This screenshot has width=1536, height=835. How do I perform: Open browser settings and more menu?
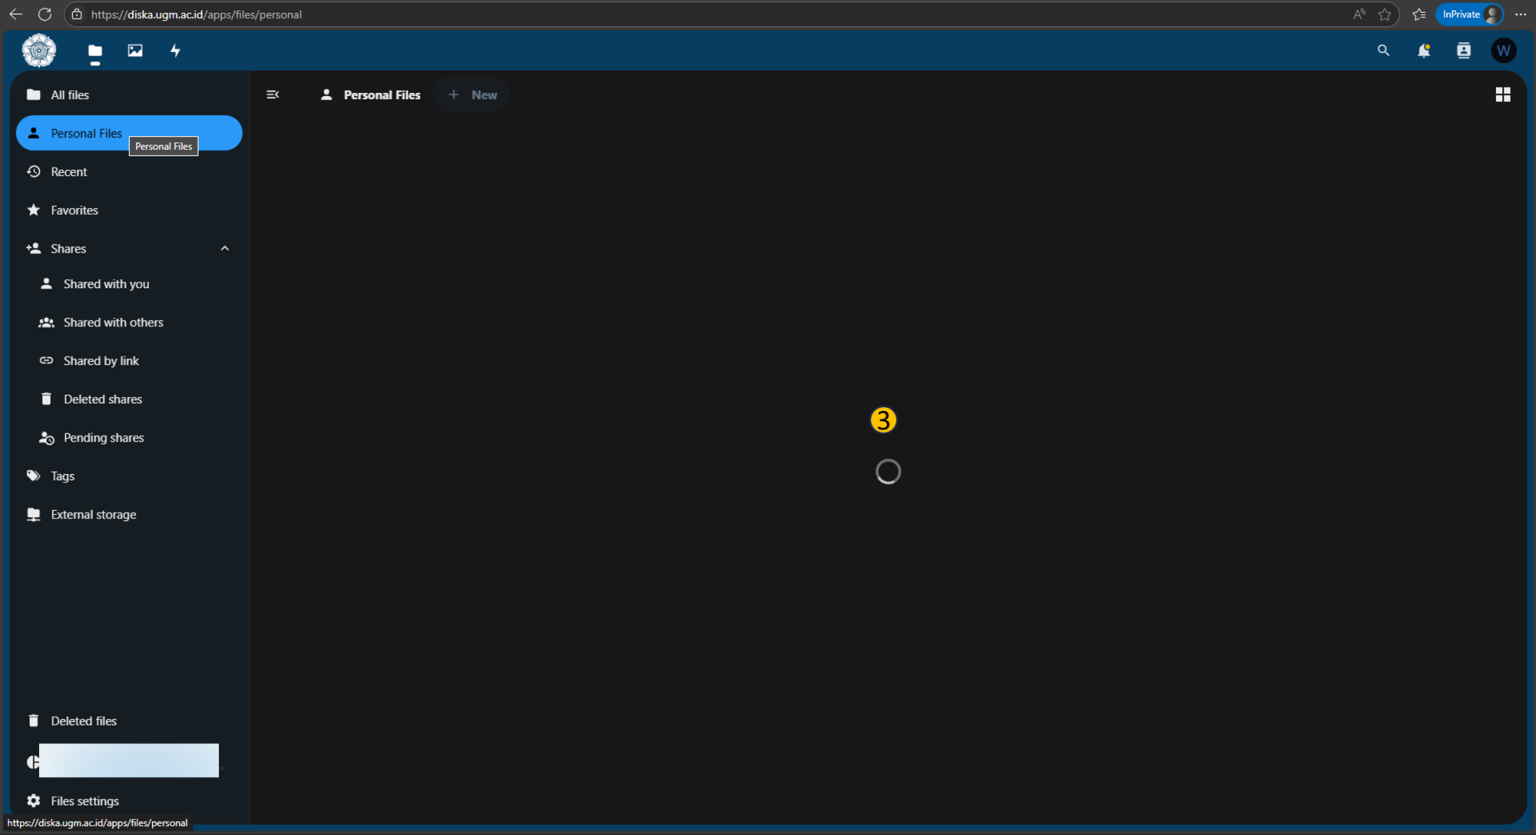[1521, 14]
